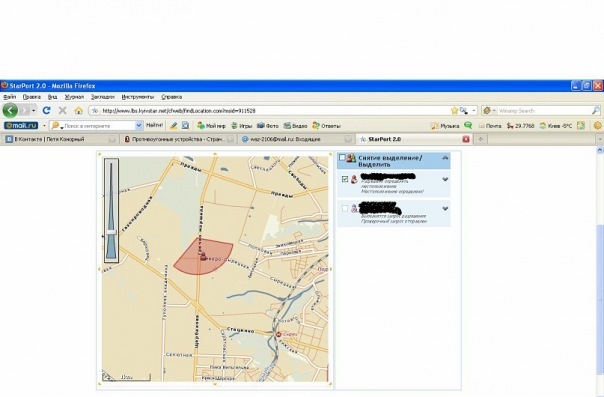
Task: Open the Mail.ru logo dropdown arrow
Action: tap(44, 126)
